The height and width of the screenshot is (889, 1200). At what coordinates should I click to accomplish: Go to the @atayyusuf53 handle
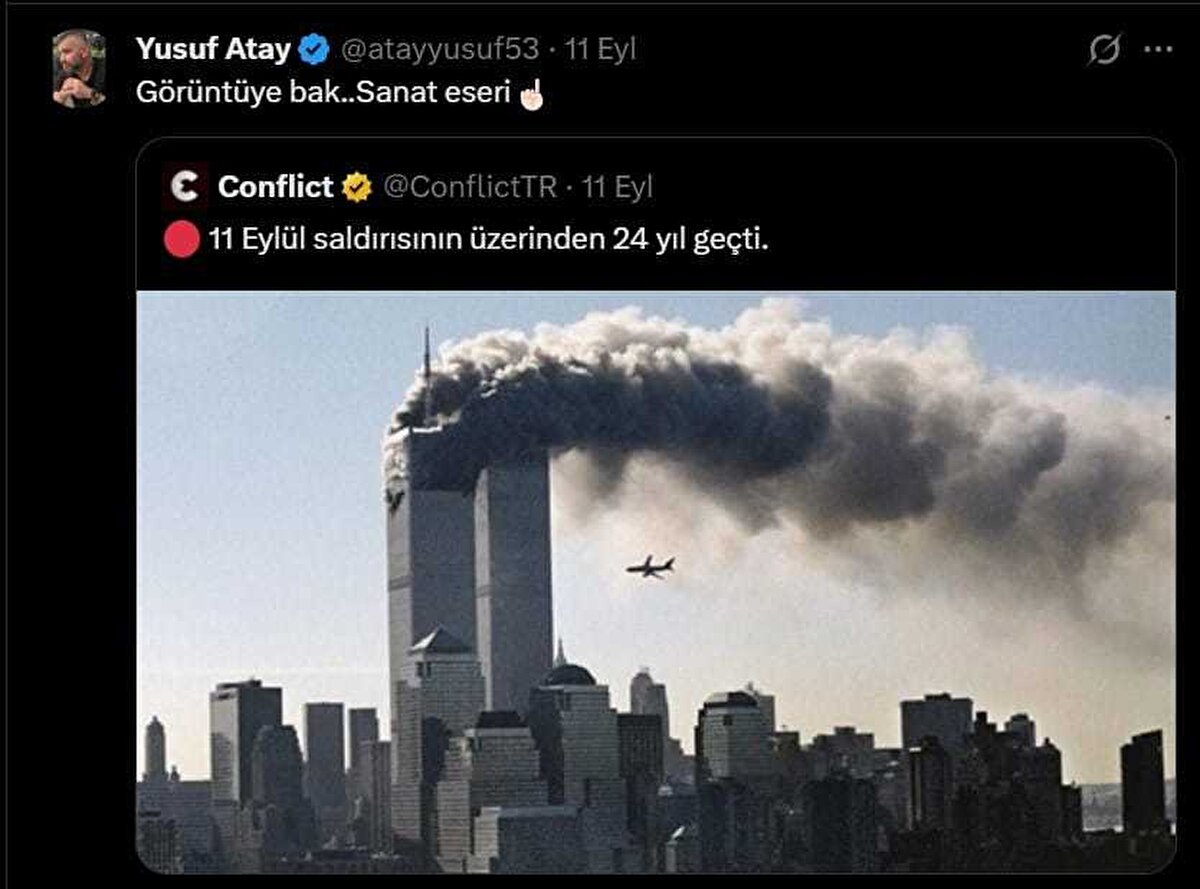(441, 49)
